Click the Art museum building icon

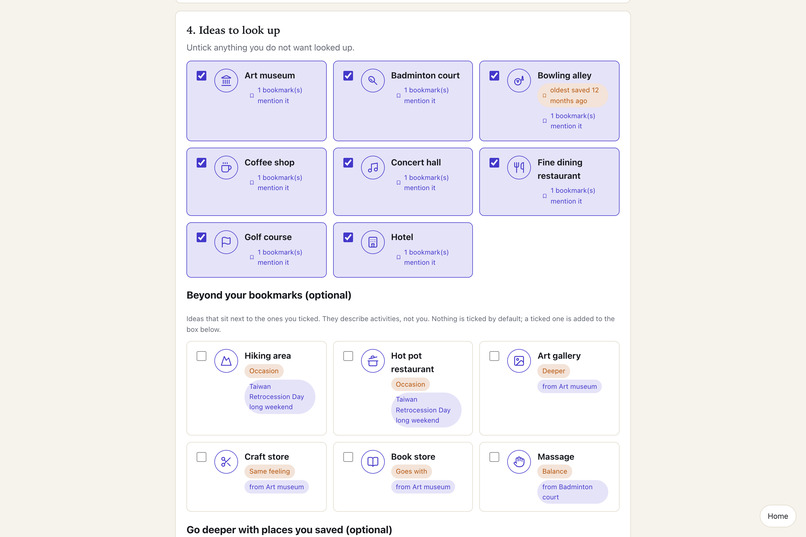[x=226, y=81]
